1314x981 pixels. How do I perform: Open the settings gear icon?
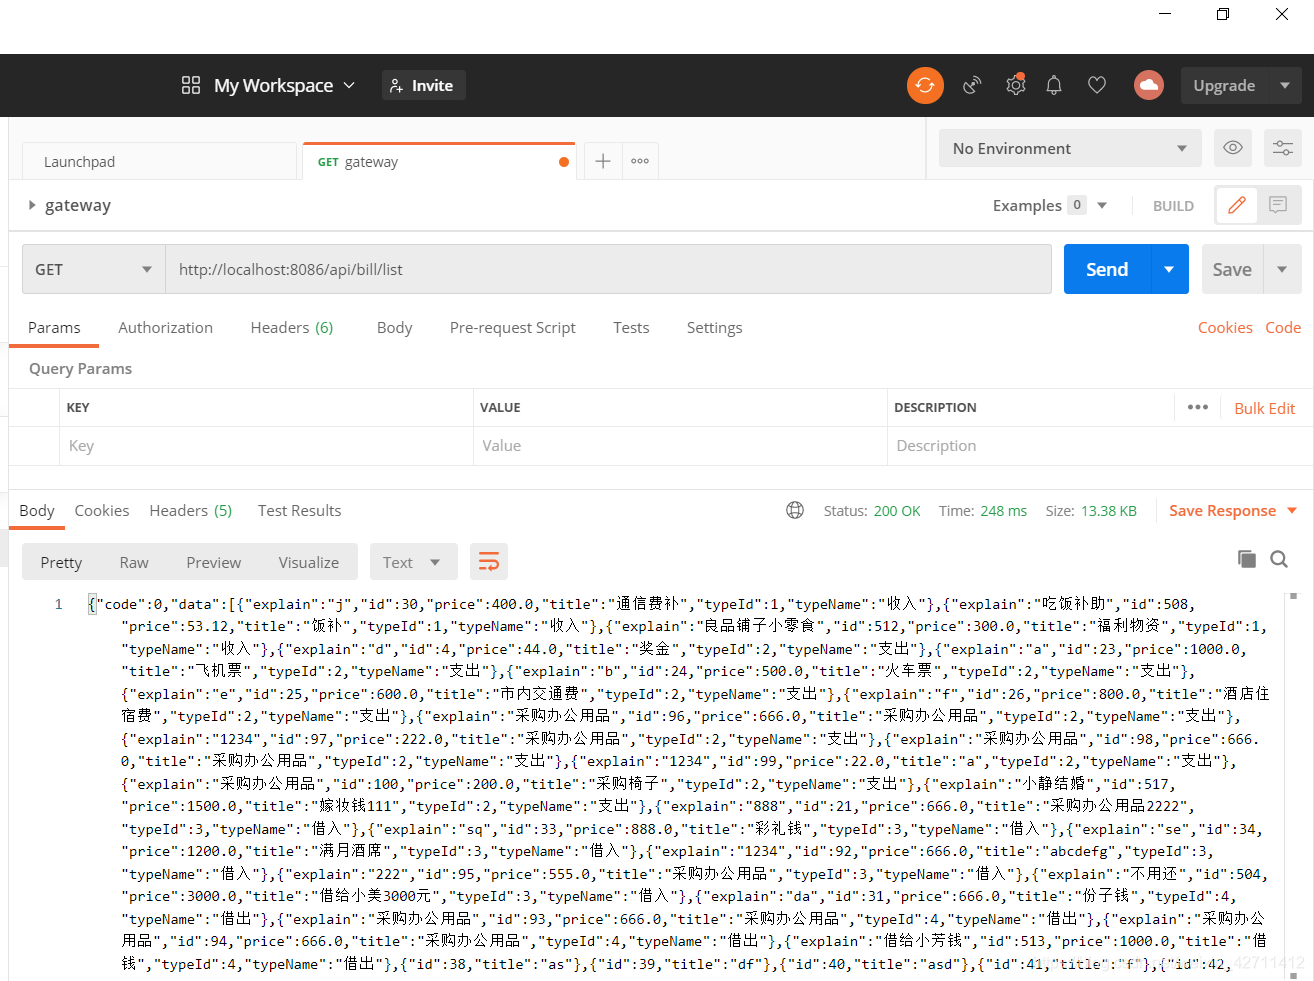click(x=1015, y=84)
